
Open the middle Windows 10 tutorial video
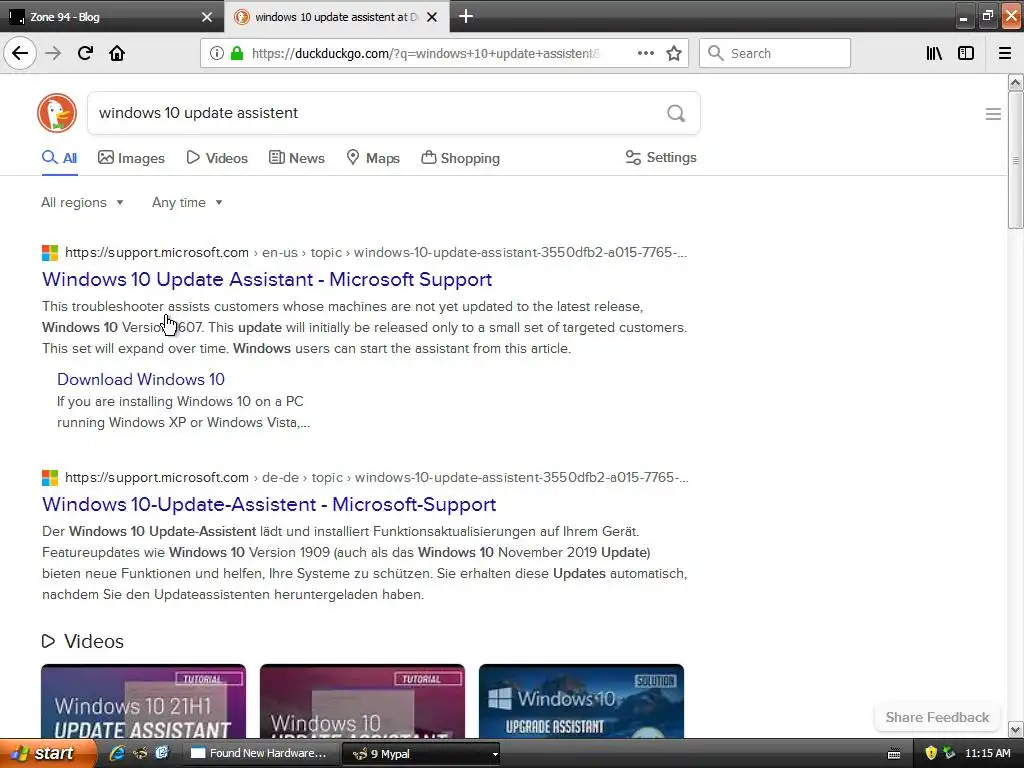[x=362, y=701]
